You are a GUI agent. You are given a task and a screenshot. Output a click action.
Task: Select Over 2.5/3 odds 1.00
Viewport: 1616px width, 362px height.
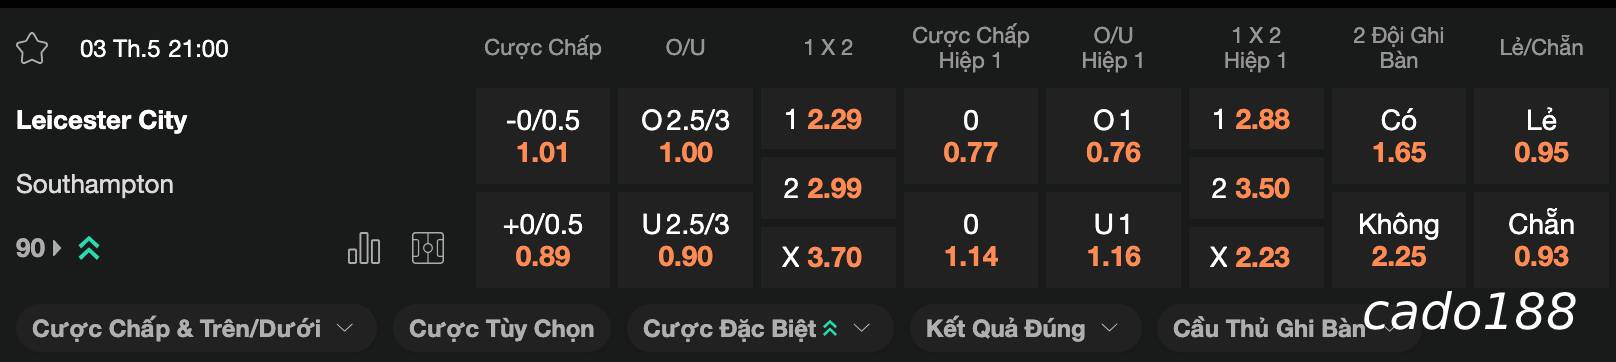tap(686, 136)
